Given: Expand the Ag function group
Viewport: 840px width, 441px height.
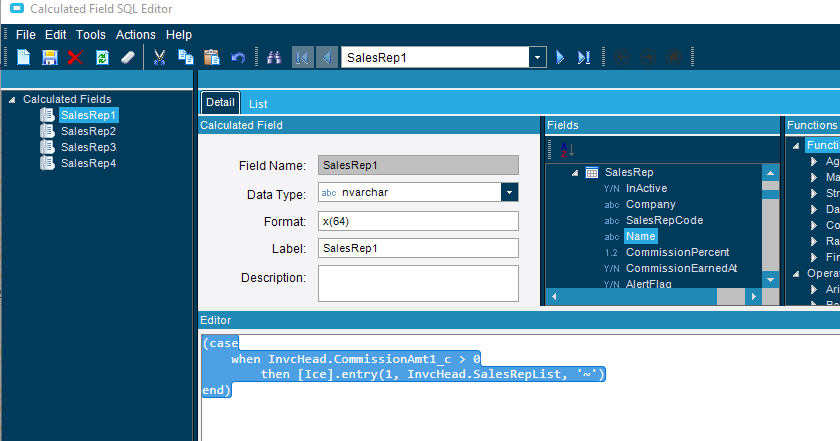Looking at the screenshot, I should point(814,161).
